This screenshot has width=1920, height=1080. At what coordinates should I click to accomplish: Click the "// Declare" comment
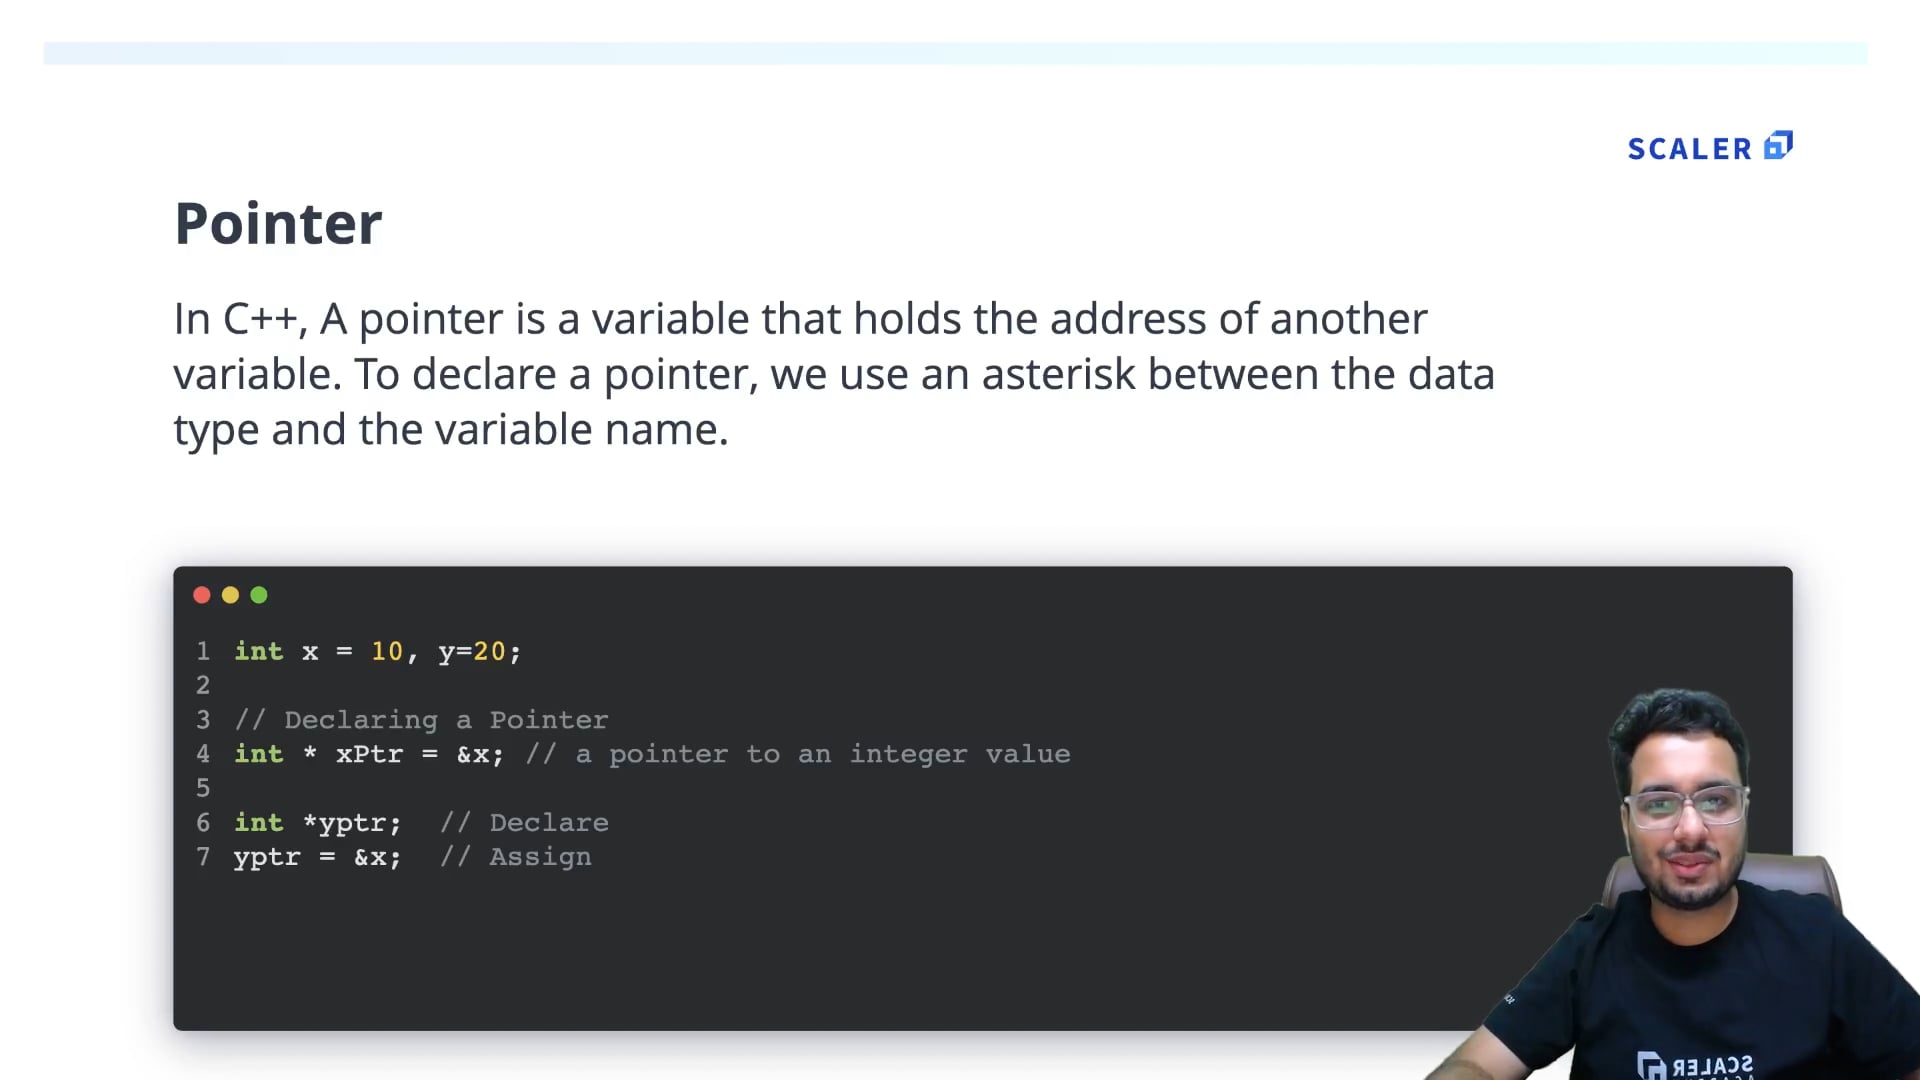pyautogui.click(x=524, y=823)
